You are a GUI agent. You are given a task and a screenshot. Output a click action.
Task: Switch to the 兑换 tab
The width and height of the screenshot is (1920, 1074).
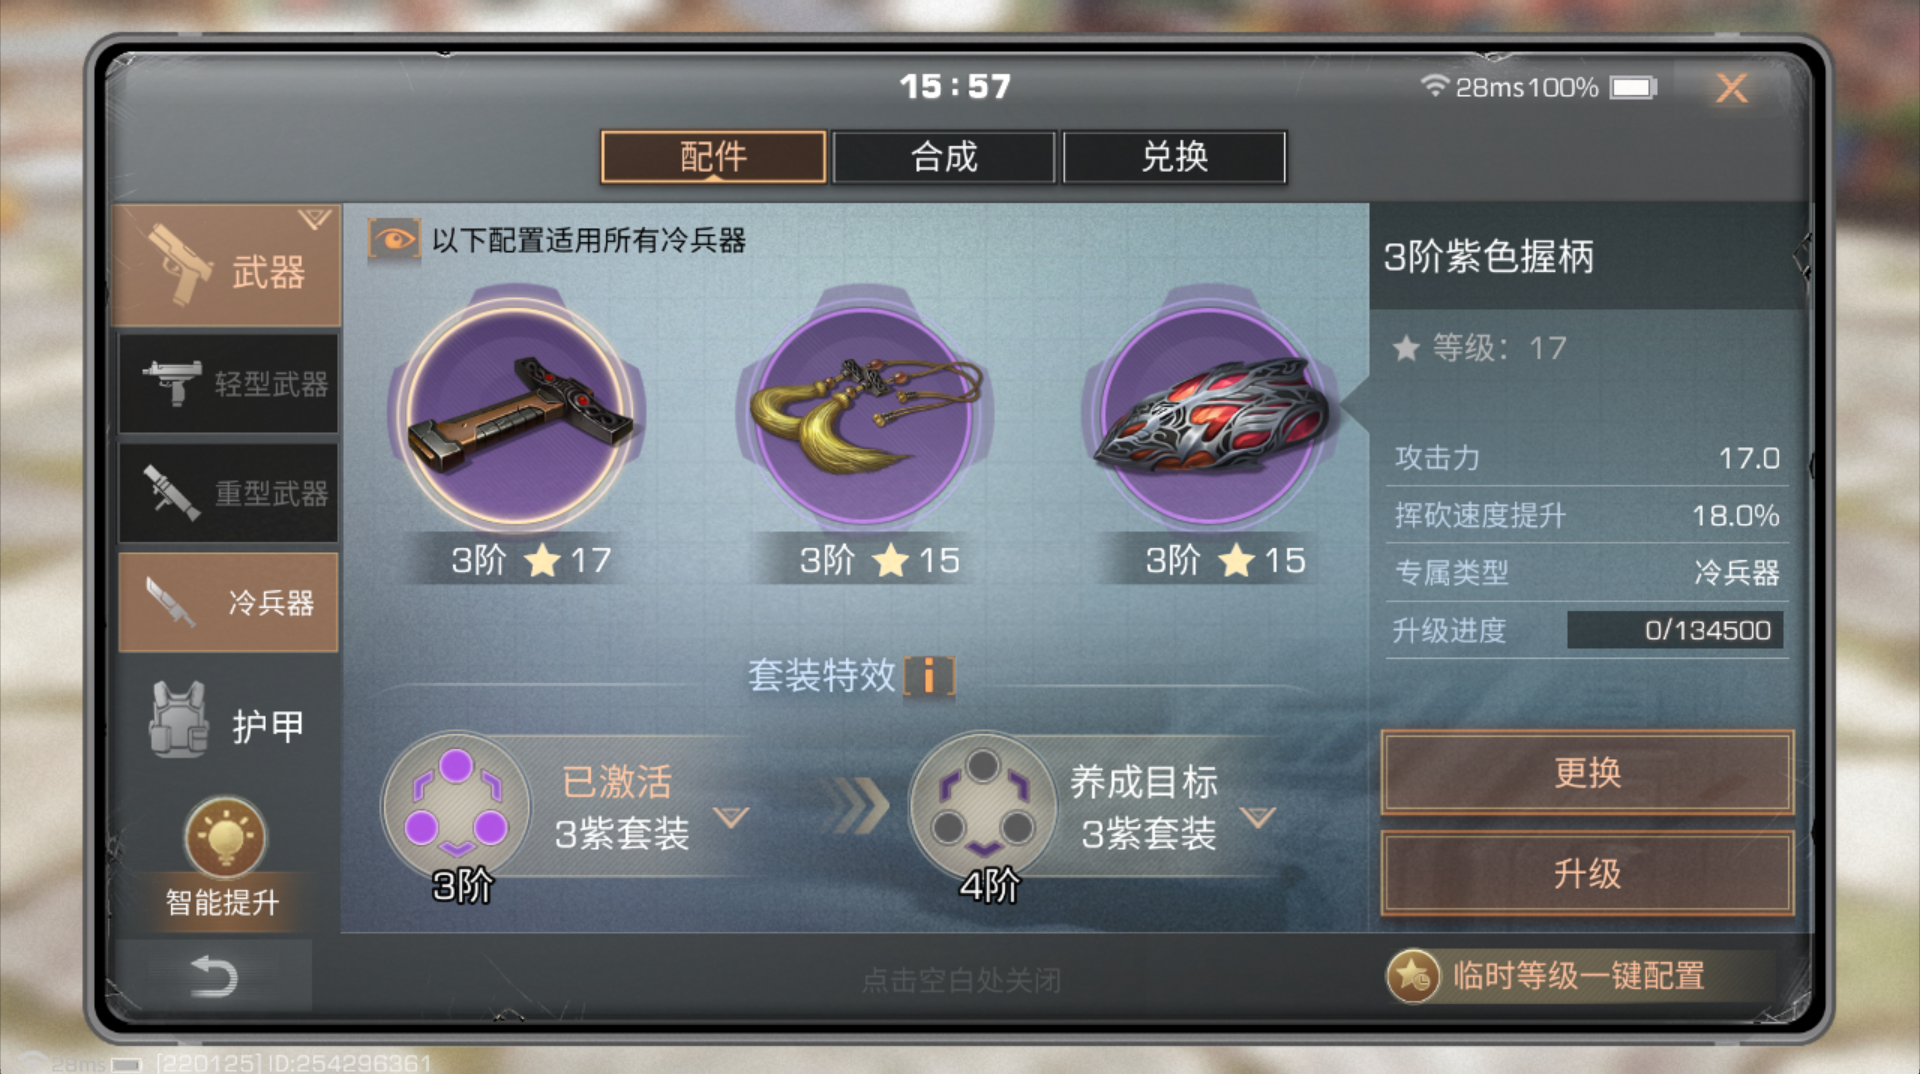[1174, 157]
